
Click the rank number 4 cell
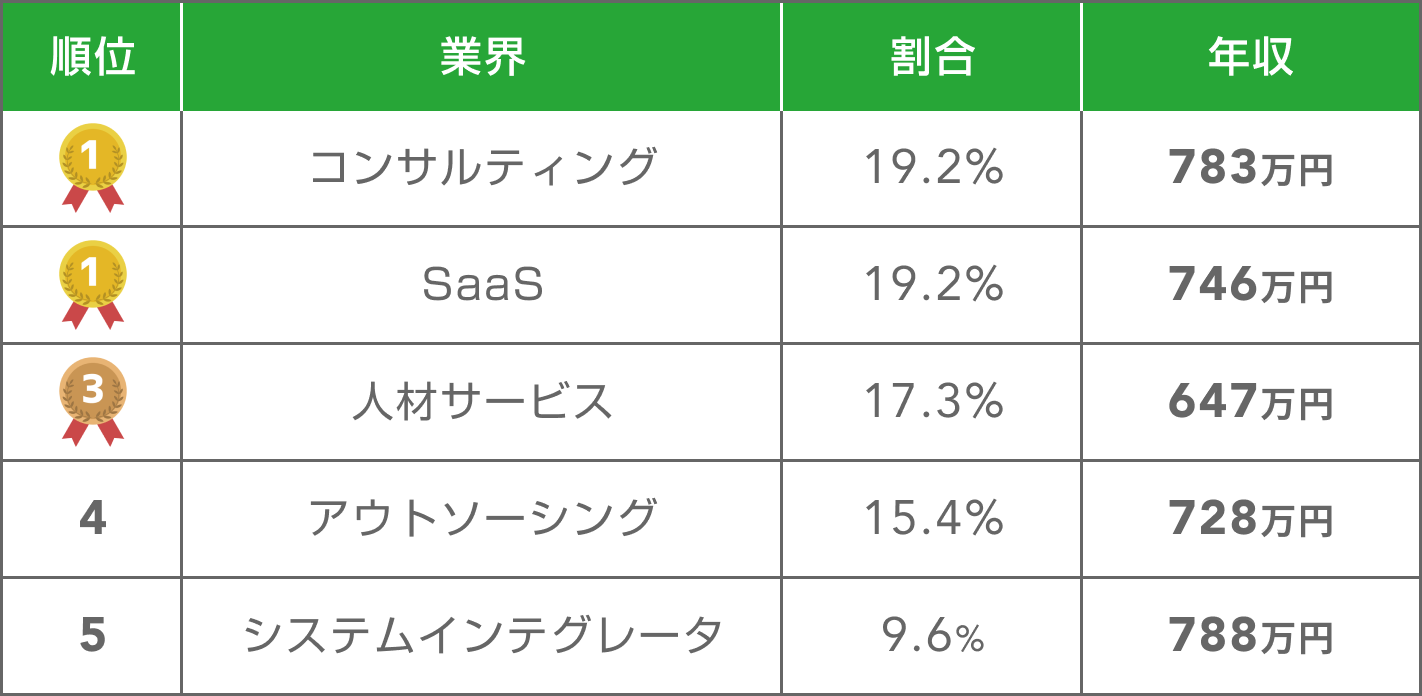(92, 518)
